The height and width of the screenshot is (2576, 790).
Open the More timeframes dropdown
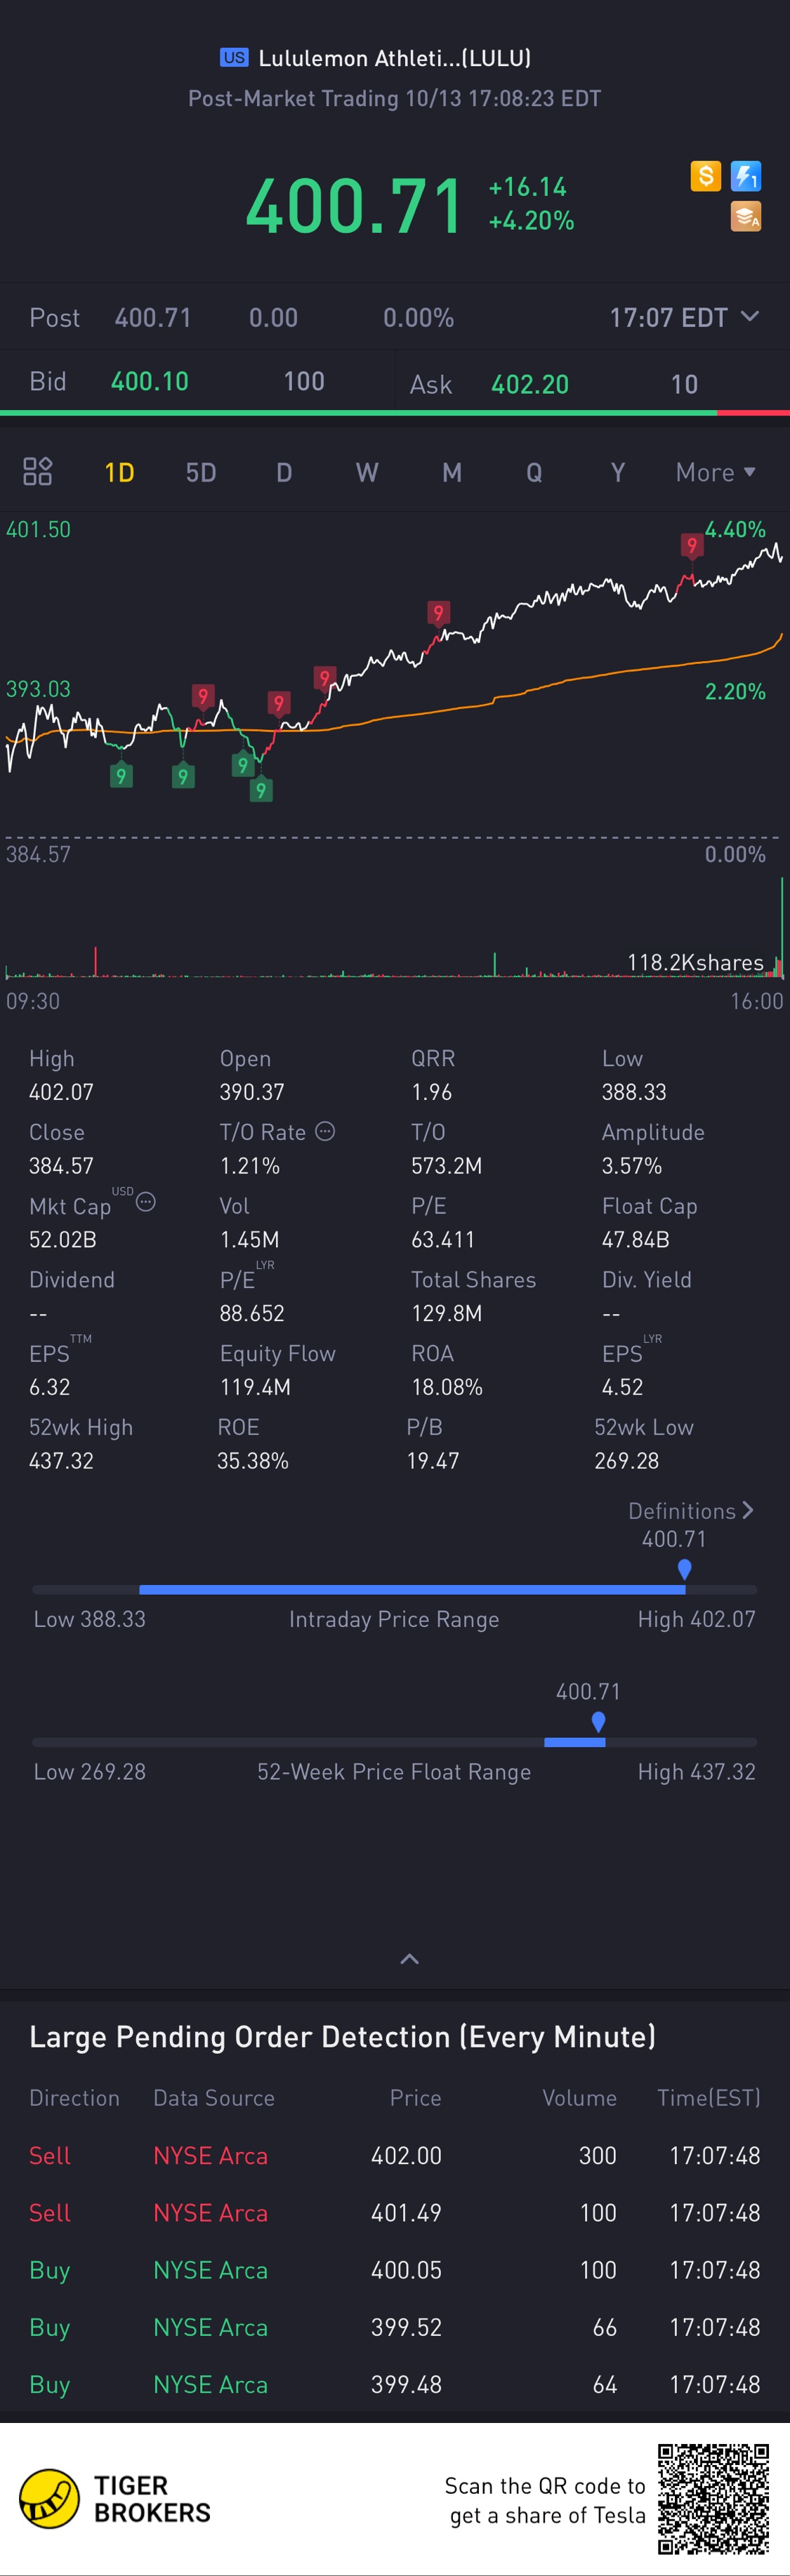(x=715, y=472)
